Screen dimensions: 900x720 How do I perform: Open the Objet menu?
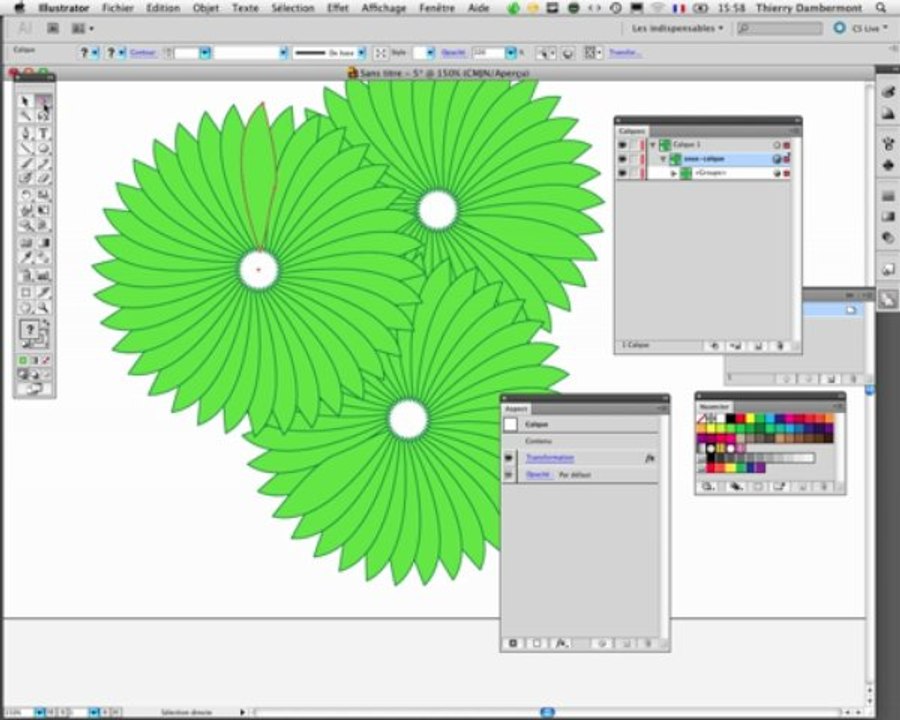click(x=205, y=8)
